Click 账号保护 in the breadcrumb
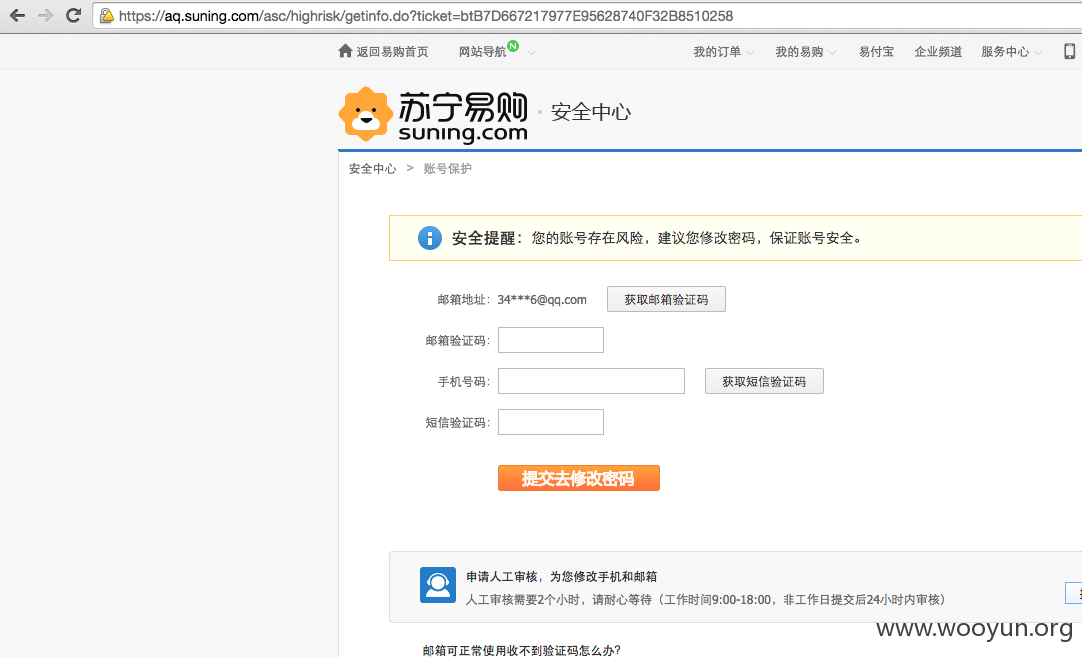Viewport: 1082px width, 657px height. pyautogui.click(x=448, y=168)
